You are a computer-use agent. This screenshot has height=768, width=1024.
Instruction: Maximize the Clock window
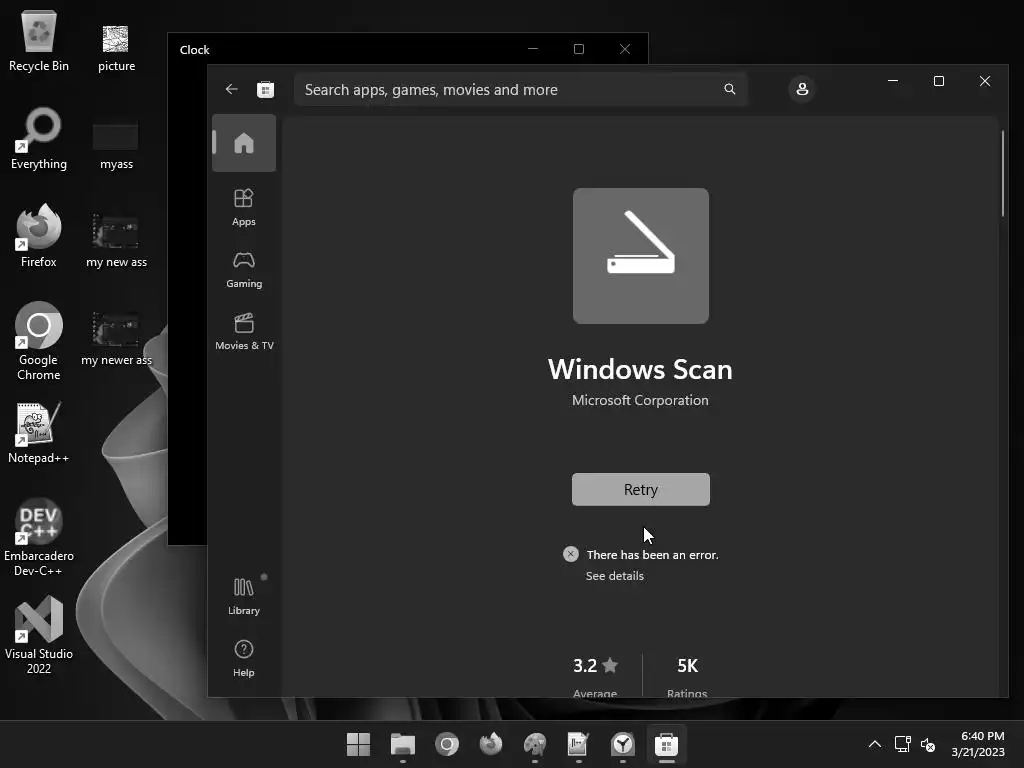(x=579, y=49)
